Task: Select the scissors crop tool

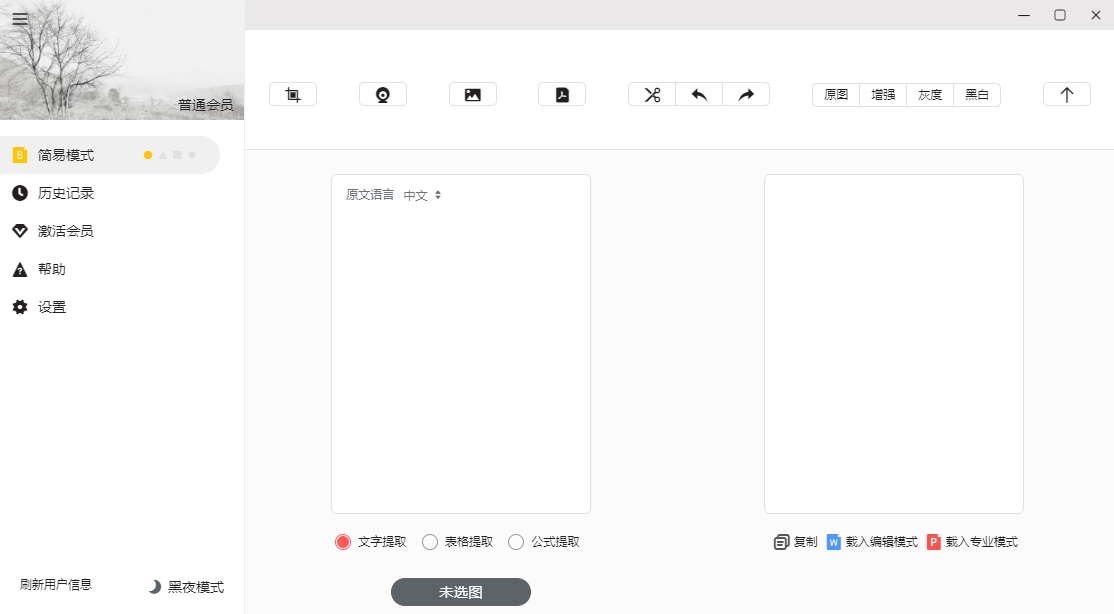Action: tap(651, 93)
